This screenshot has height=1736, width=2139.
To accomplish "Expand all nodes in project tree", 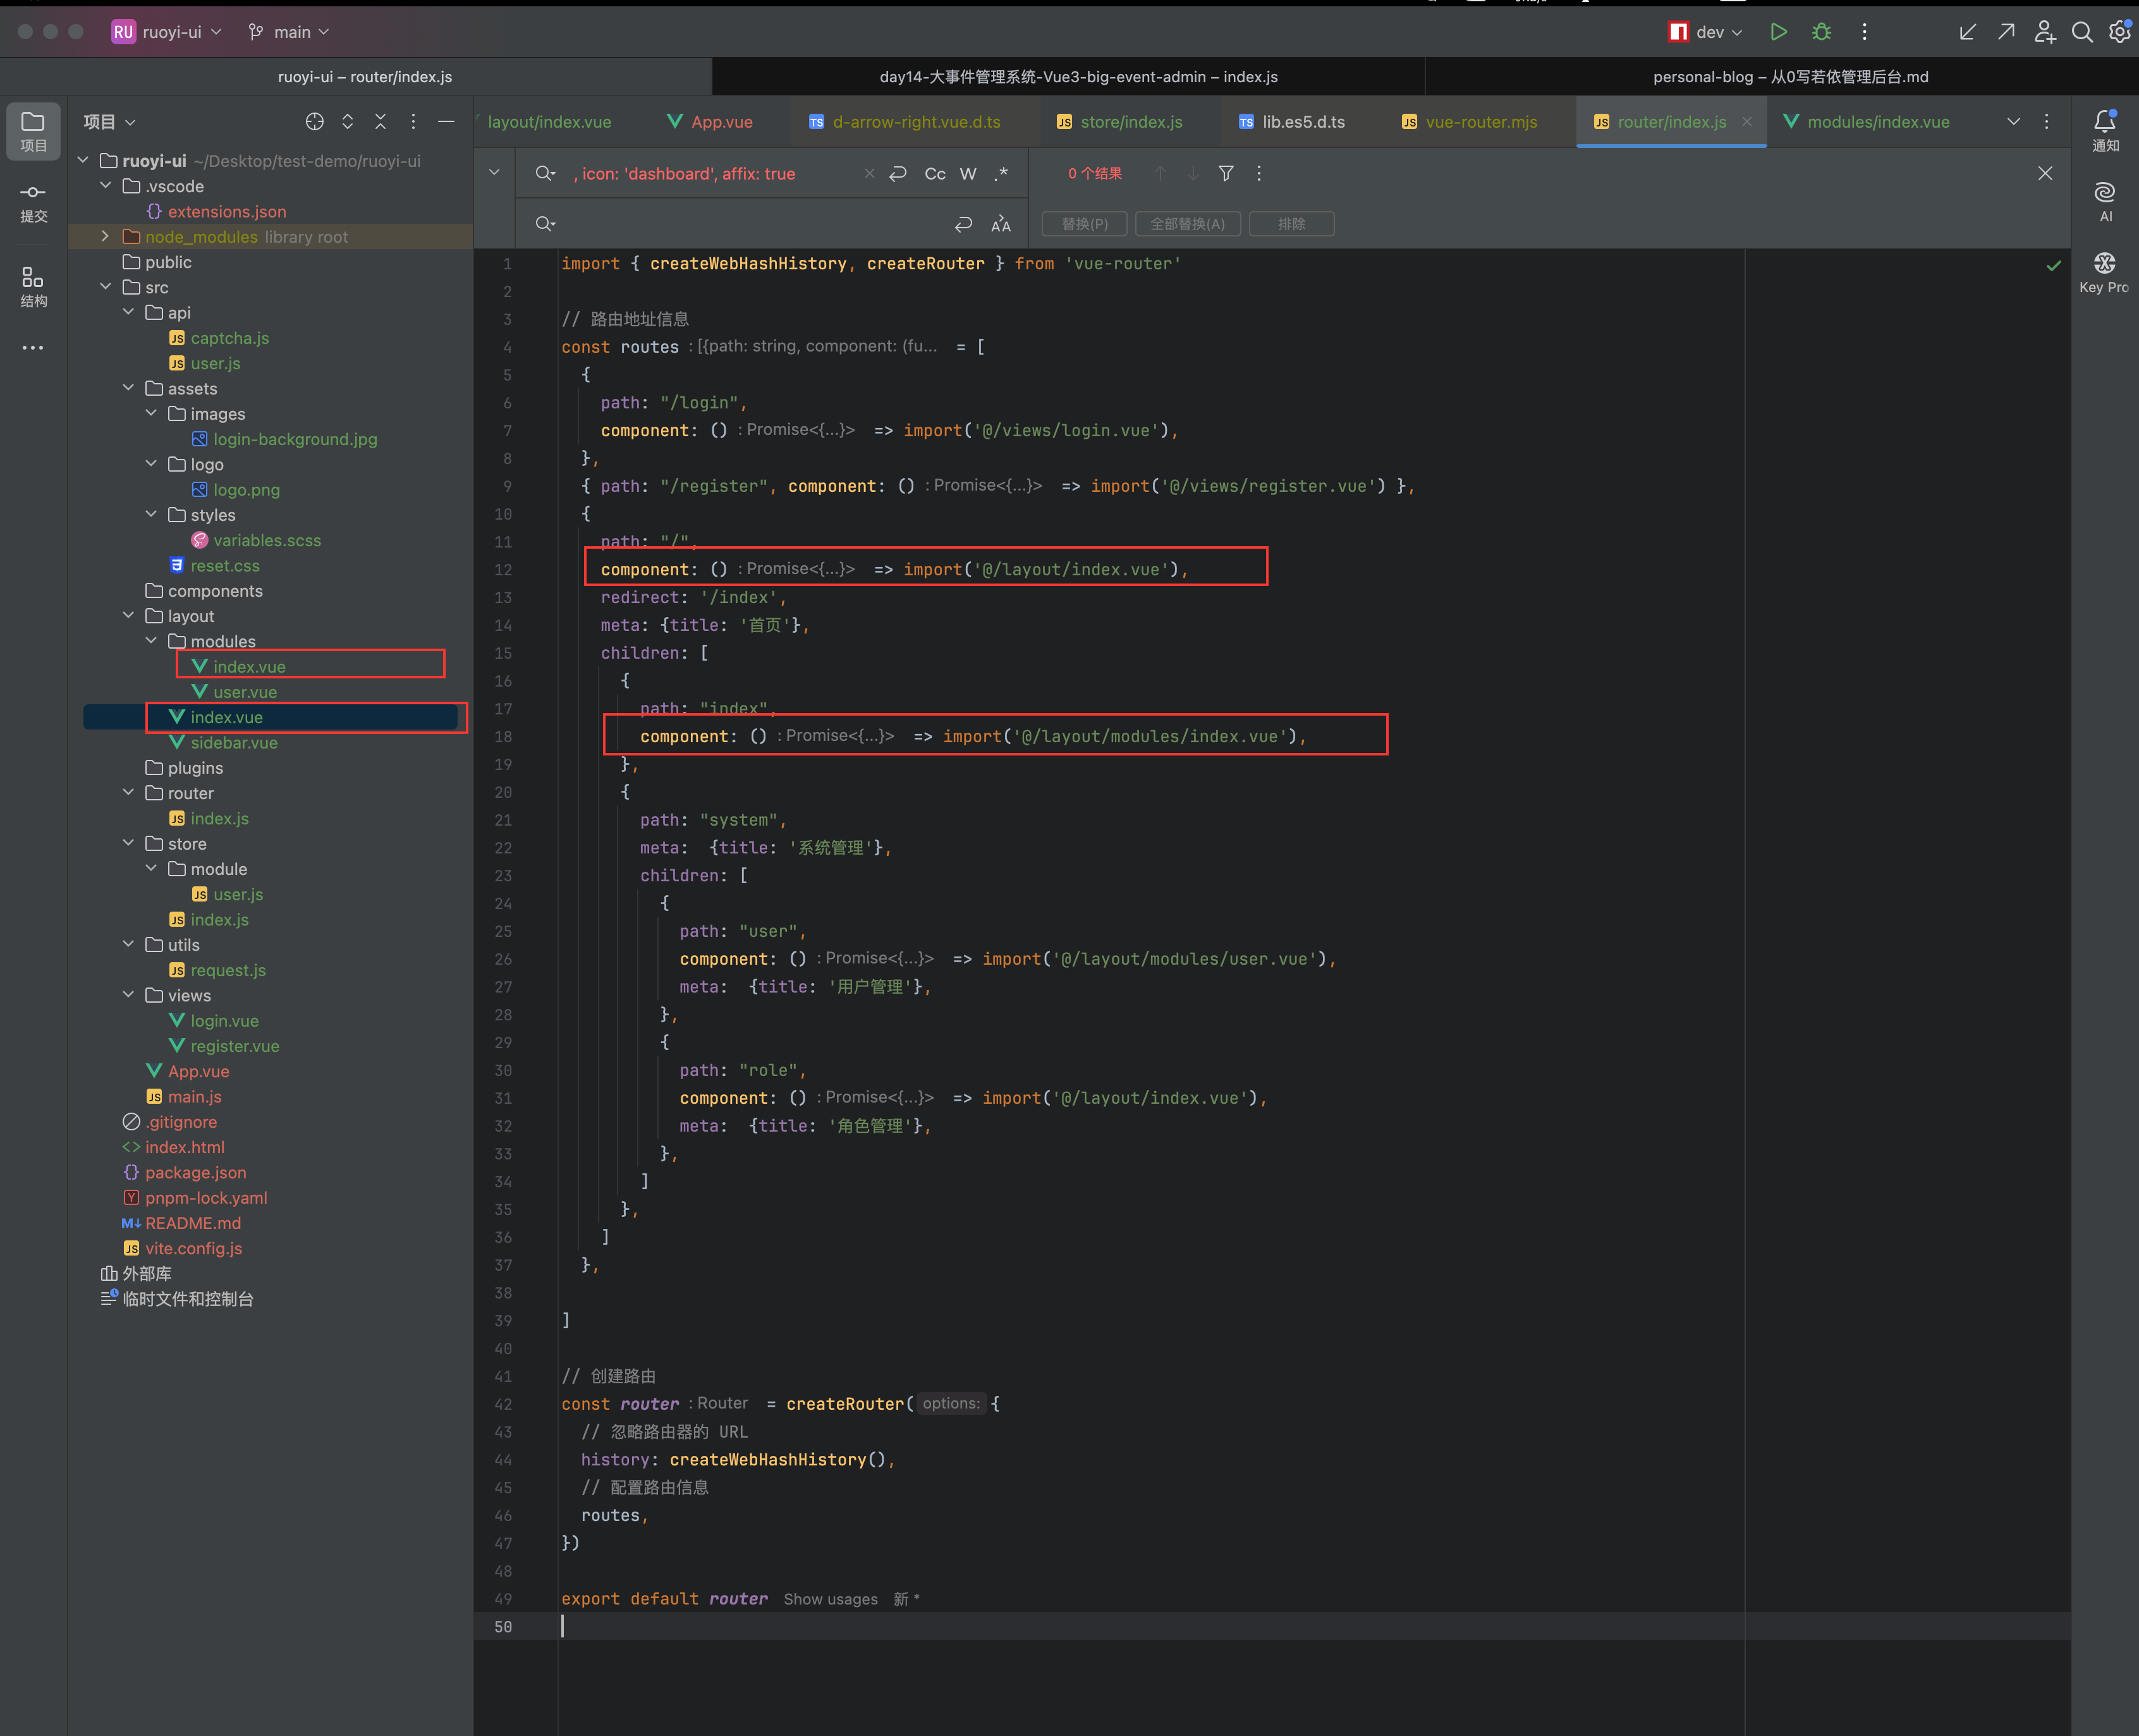I will 348,122.
